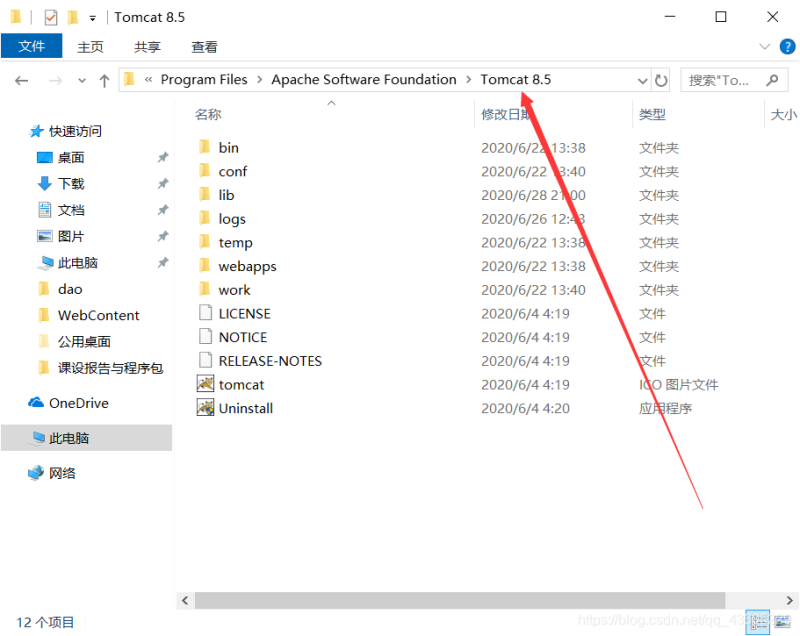
Task: Sort by the 大小 column header
Action: (x=784, y=114)
